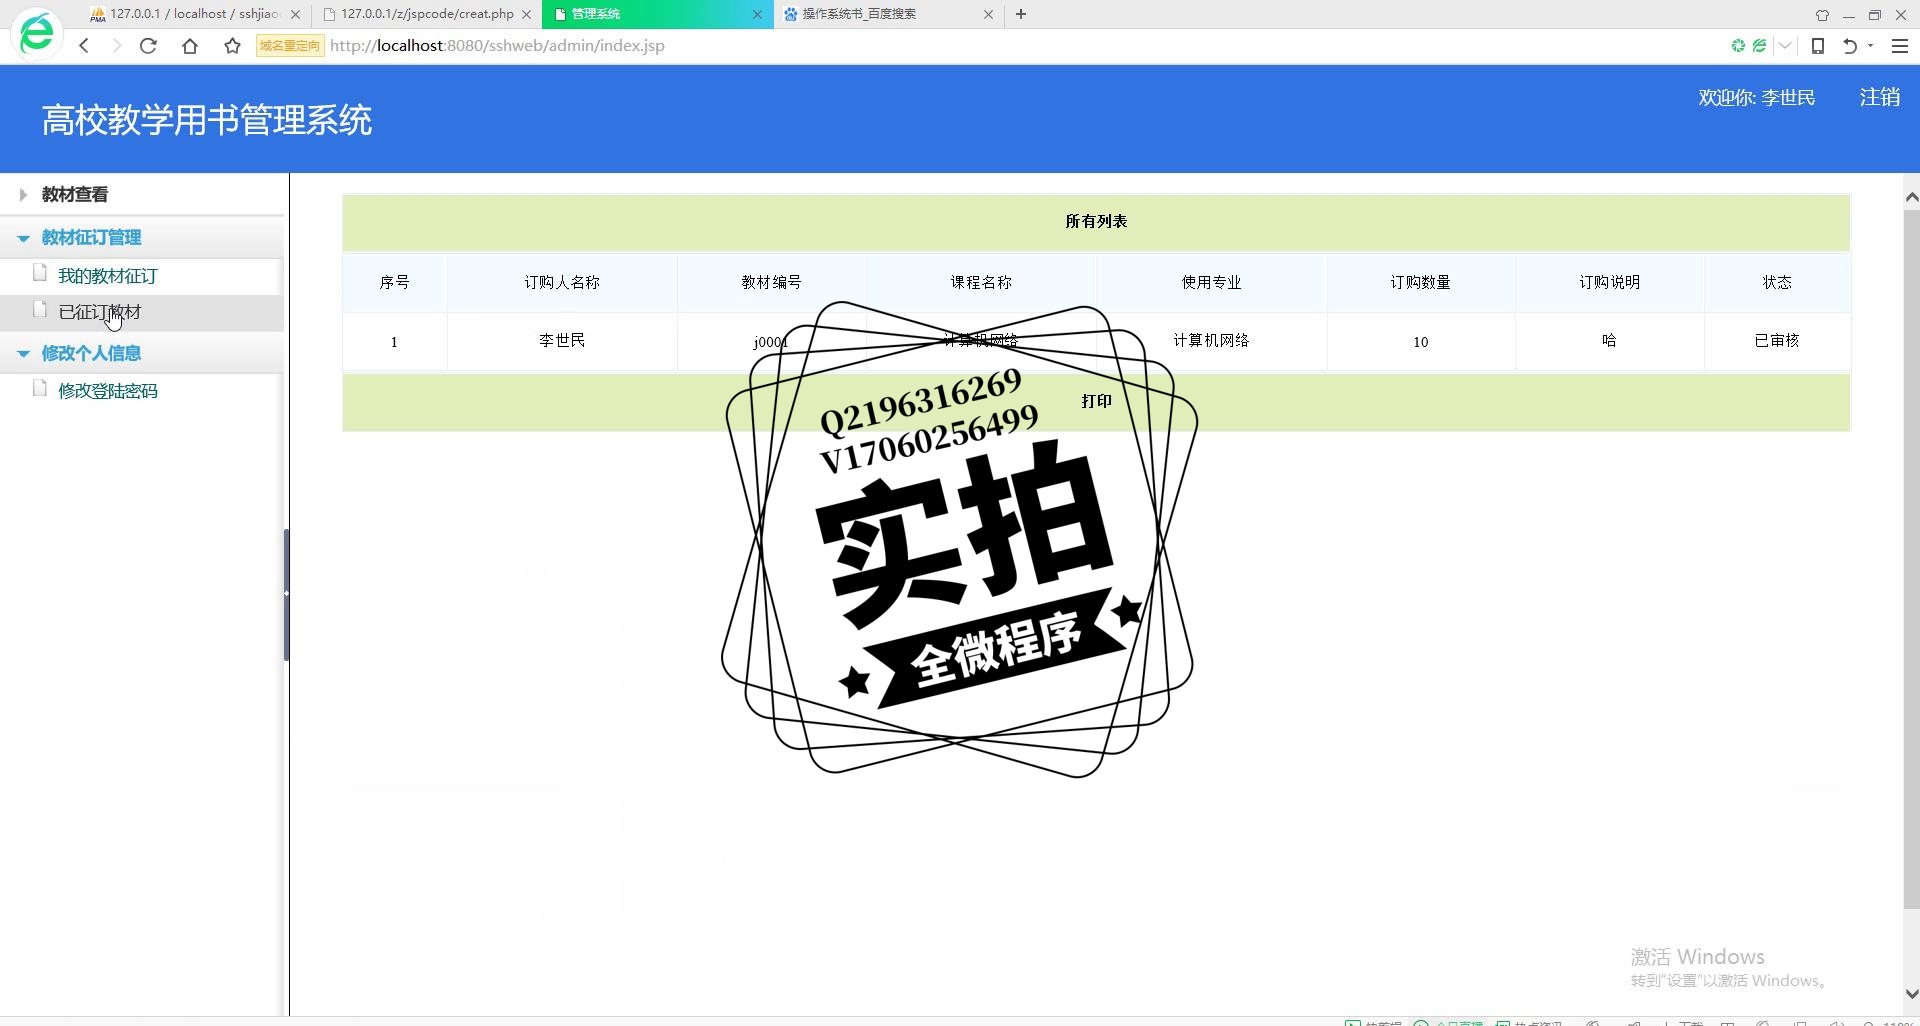Screen dimensions: 1920x1026
Task: Click the 欢迎你: 李世民 greeting
Action: [1756, 97]
